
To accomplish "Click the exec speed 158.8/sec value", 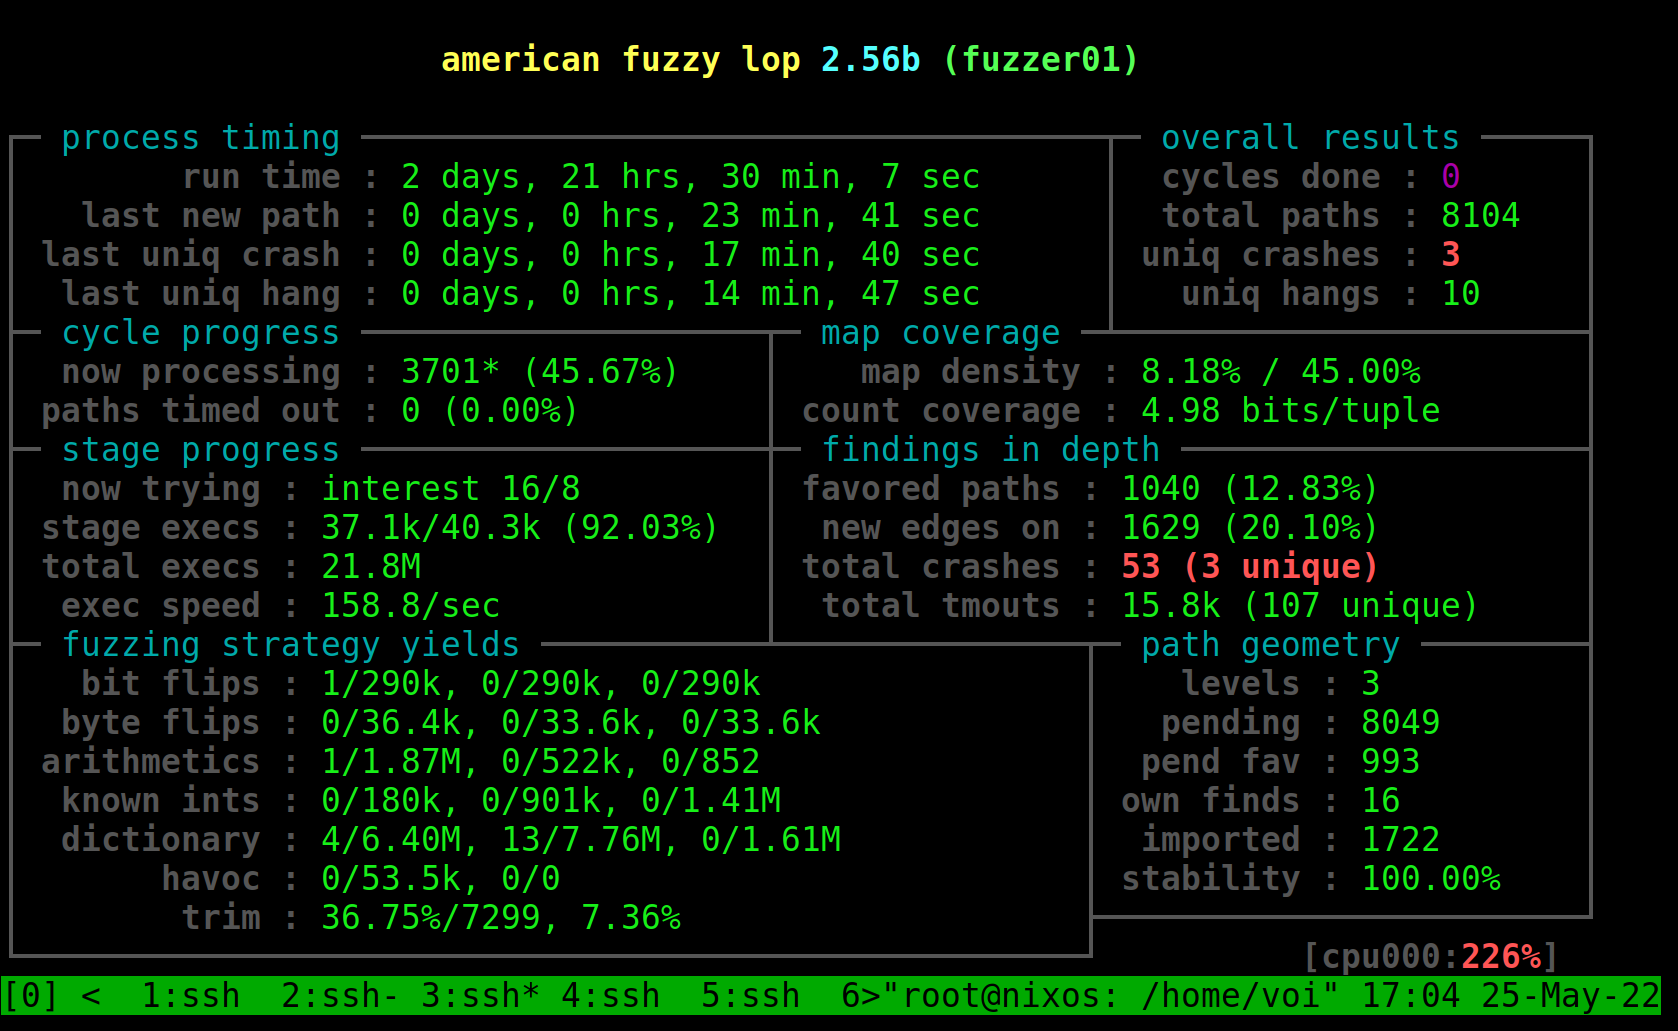I will (x=410, y=606).
